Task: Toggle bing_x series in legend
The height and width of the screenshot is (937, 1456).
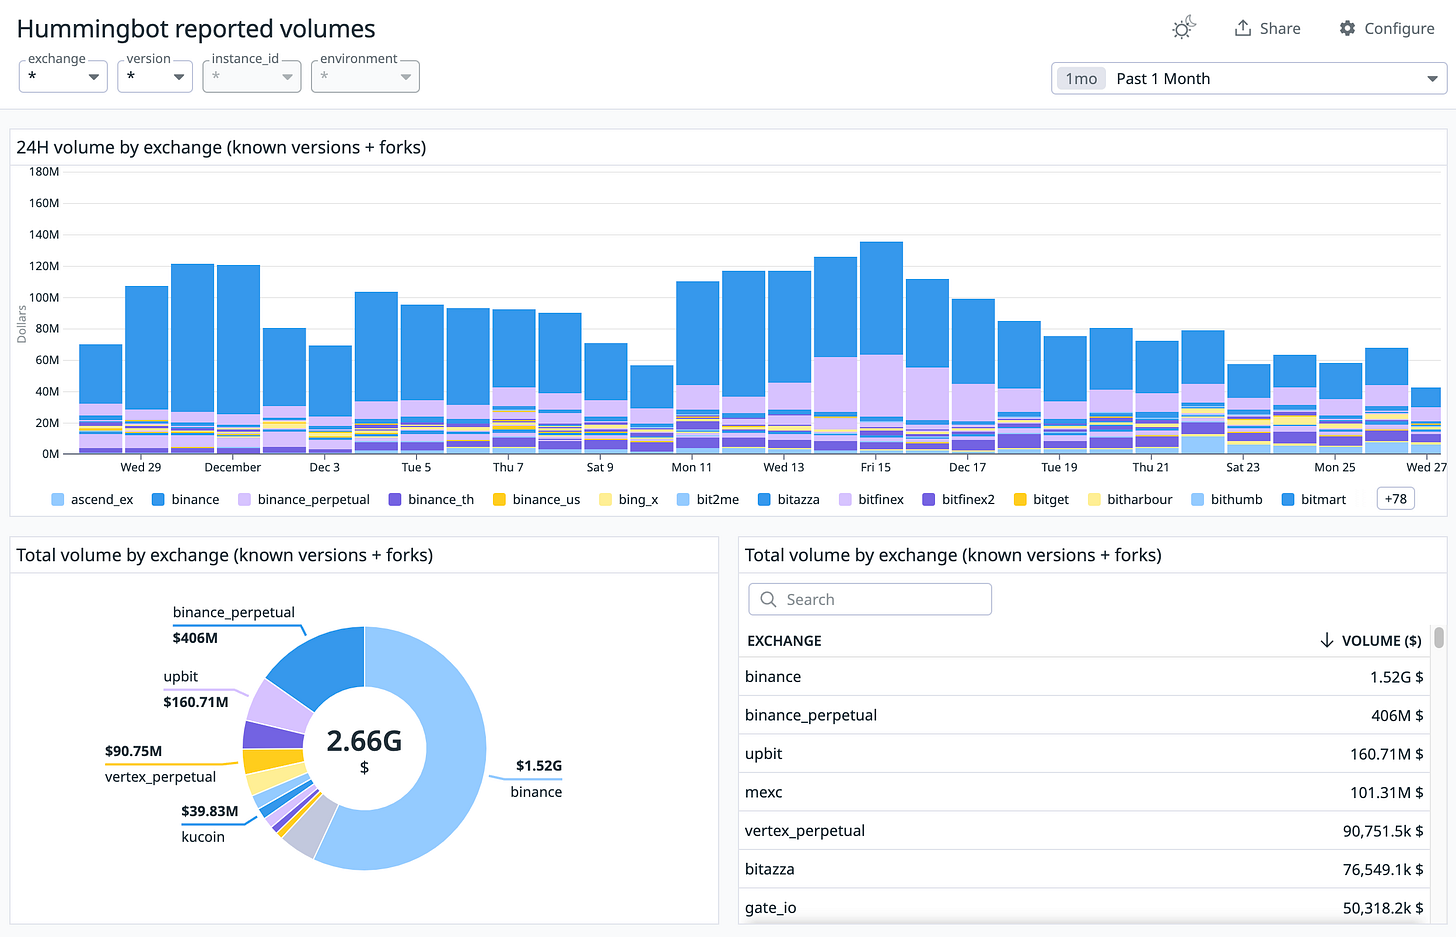Action: 628,499
